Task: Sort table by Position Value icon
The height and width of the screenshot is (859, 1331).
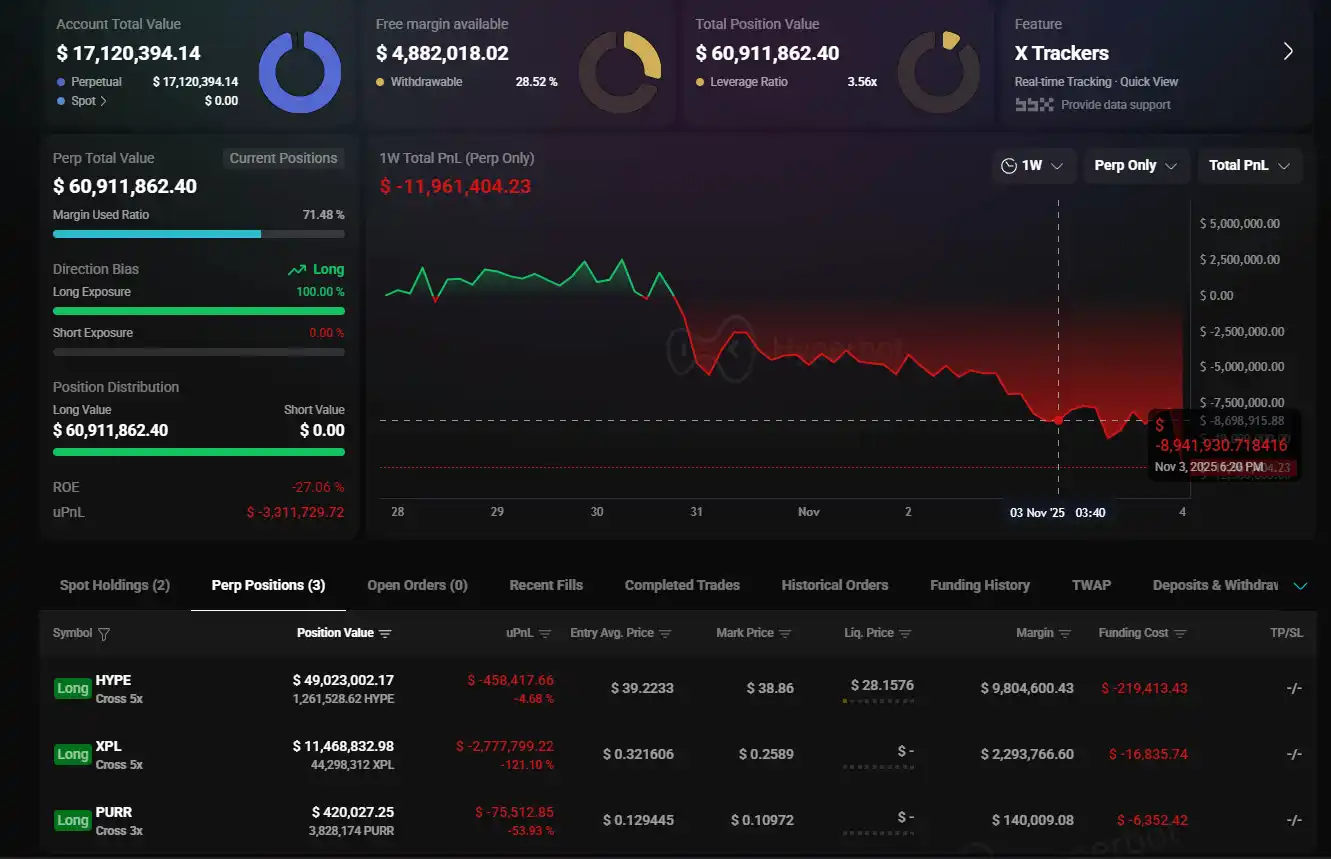Action: pos(385,634)
